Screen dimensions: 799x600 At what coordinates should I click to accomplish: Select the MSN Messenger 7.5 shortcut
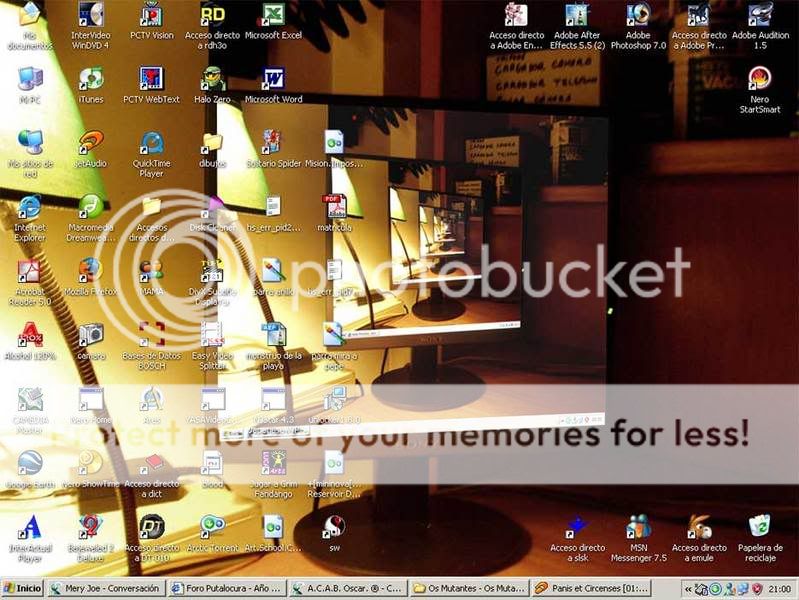(x=638, y=527)
